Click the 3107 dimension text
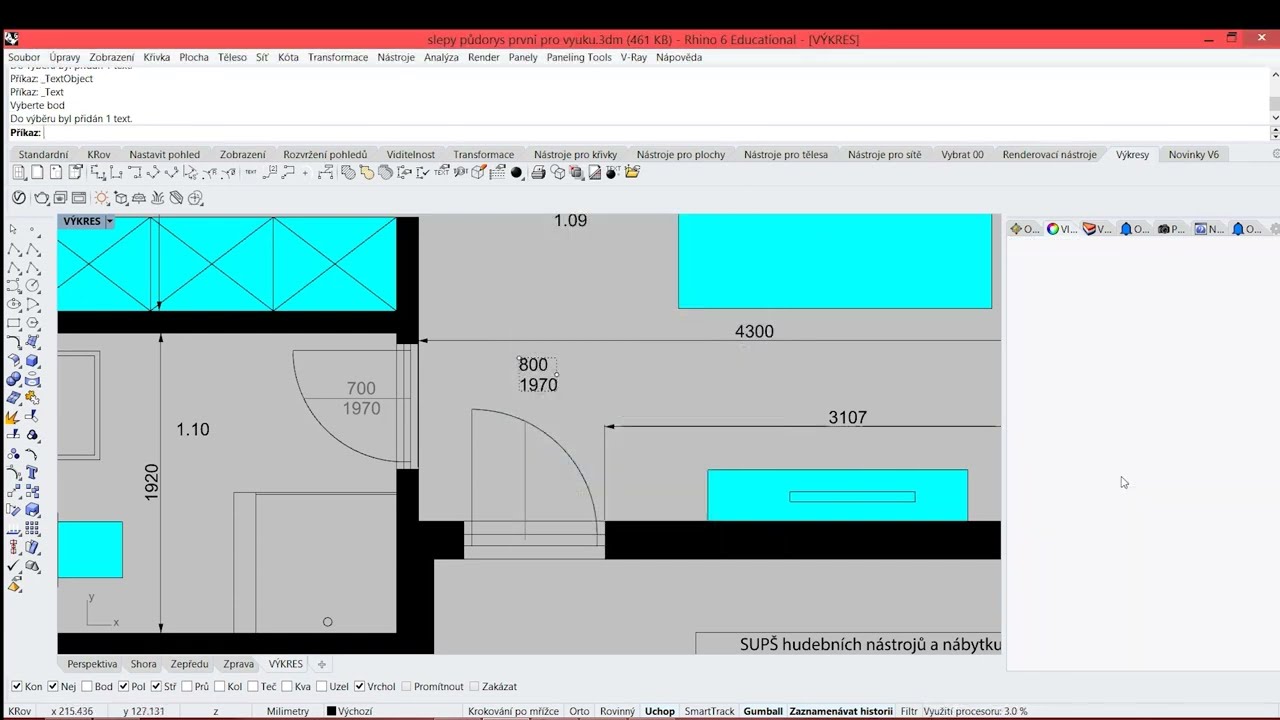The image size is (1280, 720). (x=847, y=417)
